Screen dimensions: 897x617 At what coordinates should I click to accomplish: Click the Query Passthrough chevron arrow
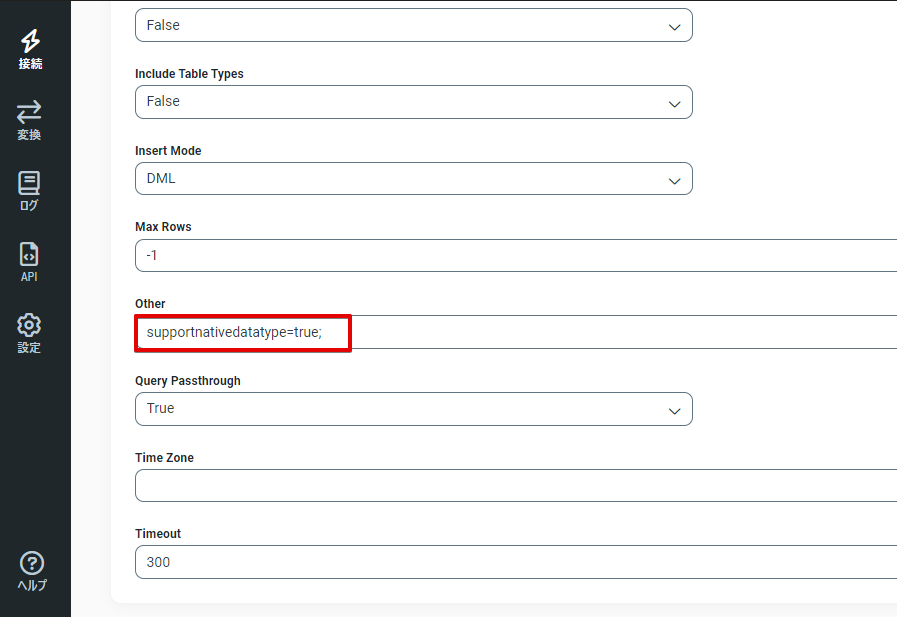point(674,410)
